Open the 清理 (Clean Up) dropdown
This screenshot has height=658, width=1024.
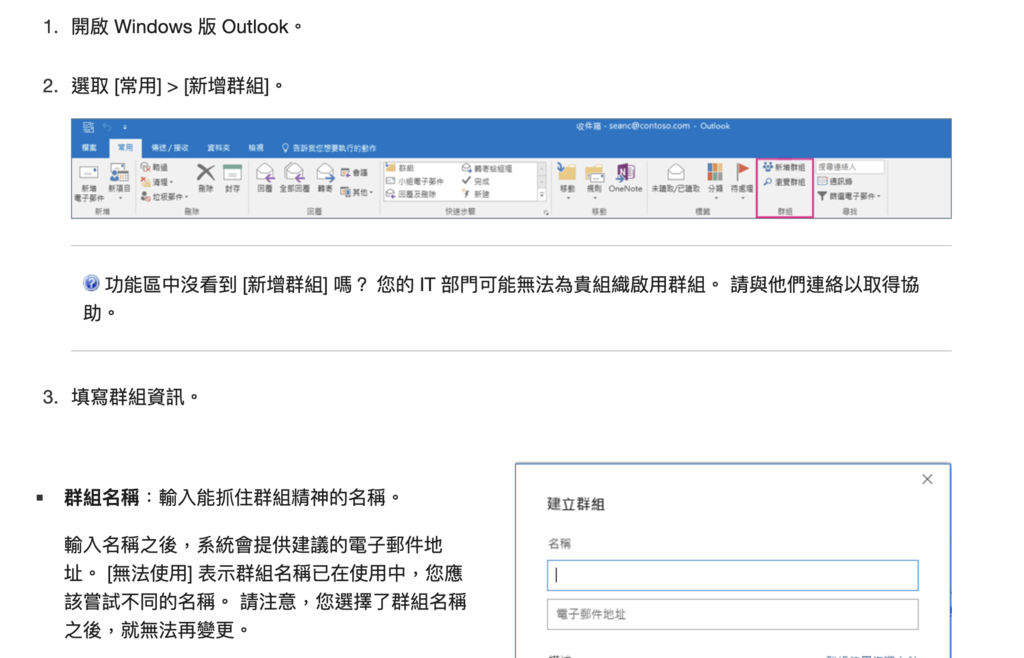tap(157, 182)
